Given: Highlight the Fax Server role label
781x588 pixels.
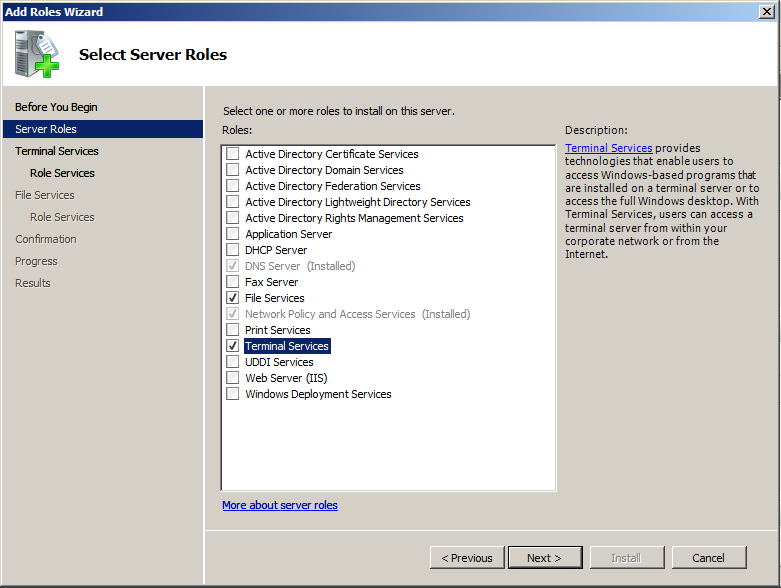Looking at the screenshot, I should 272,282.
